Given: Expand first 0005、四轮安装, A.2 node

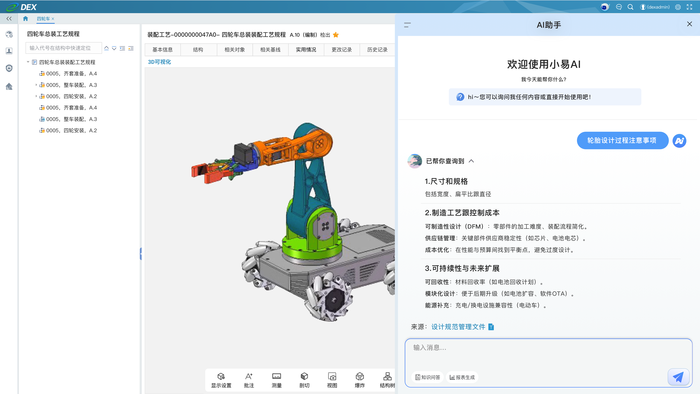Looking at the screenshot, I should pyautogui.click(x=36, y=96).
